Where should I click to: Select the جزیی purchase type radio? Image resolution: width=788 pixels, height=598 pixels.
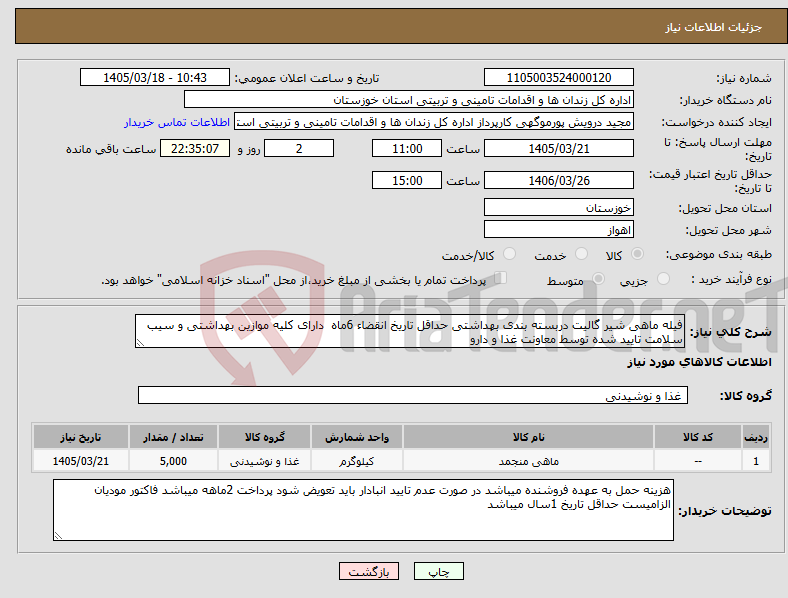click(663, 279)
